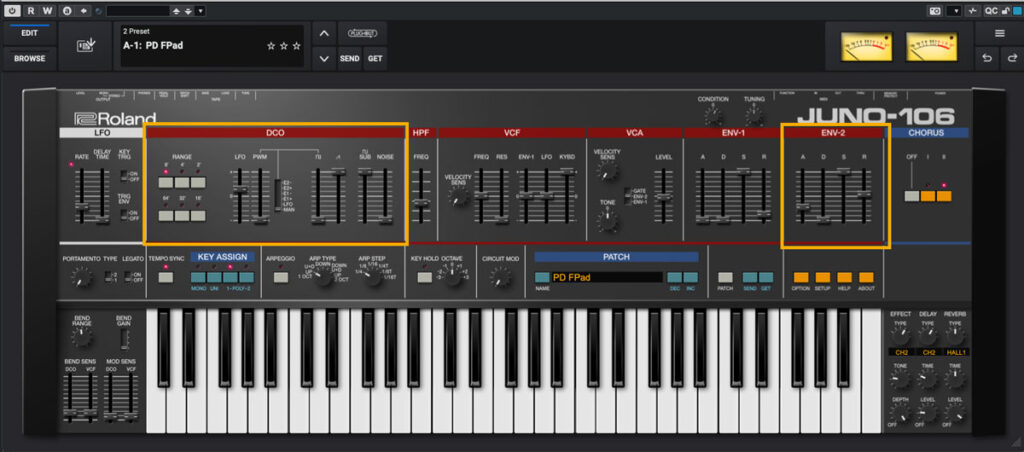The height and width of the screenshot is (452, 1024).
Task: Click the VCA GATE/ENV selector switch
Action: pos(628,197)
